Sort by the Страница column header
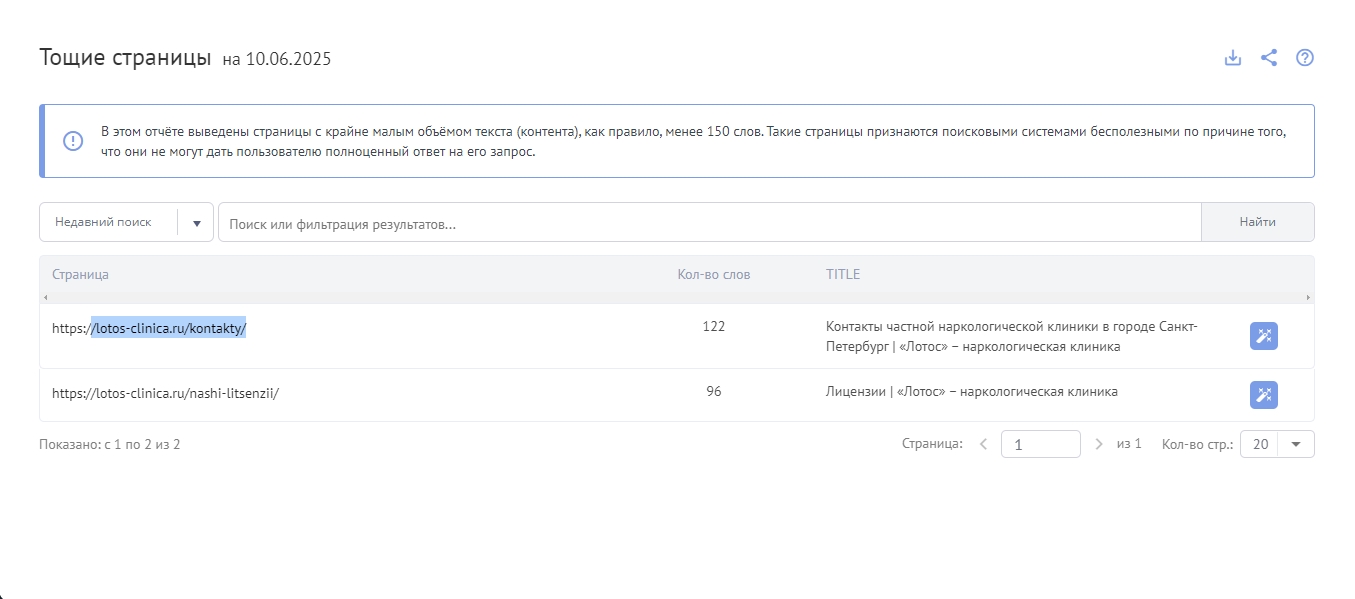Image resolution: width=1355 pixels, height=599 pixels. [x=81, y=274]
